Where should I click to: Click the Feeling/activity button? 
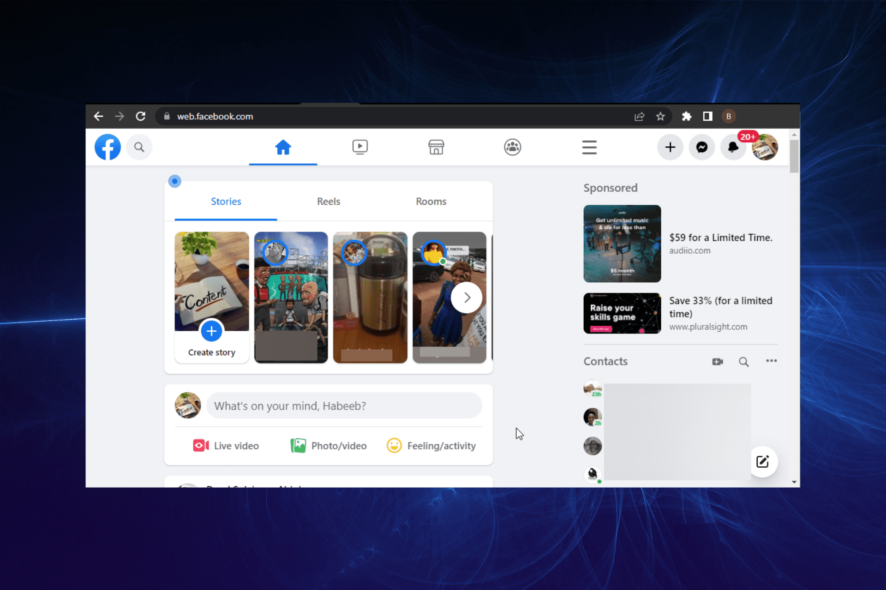(431, 446)
